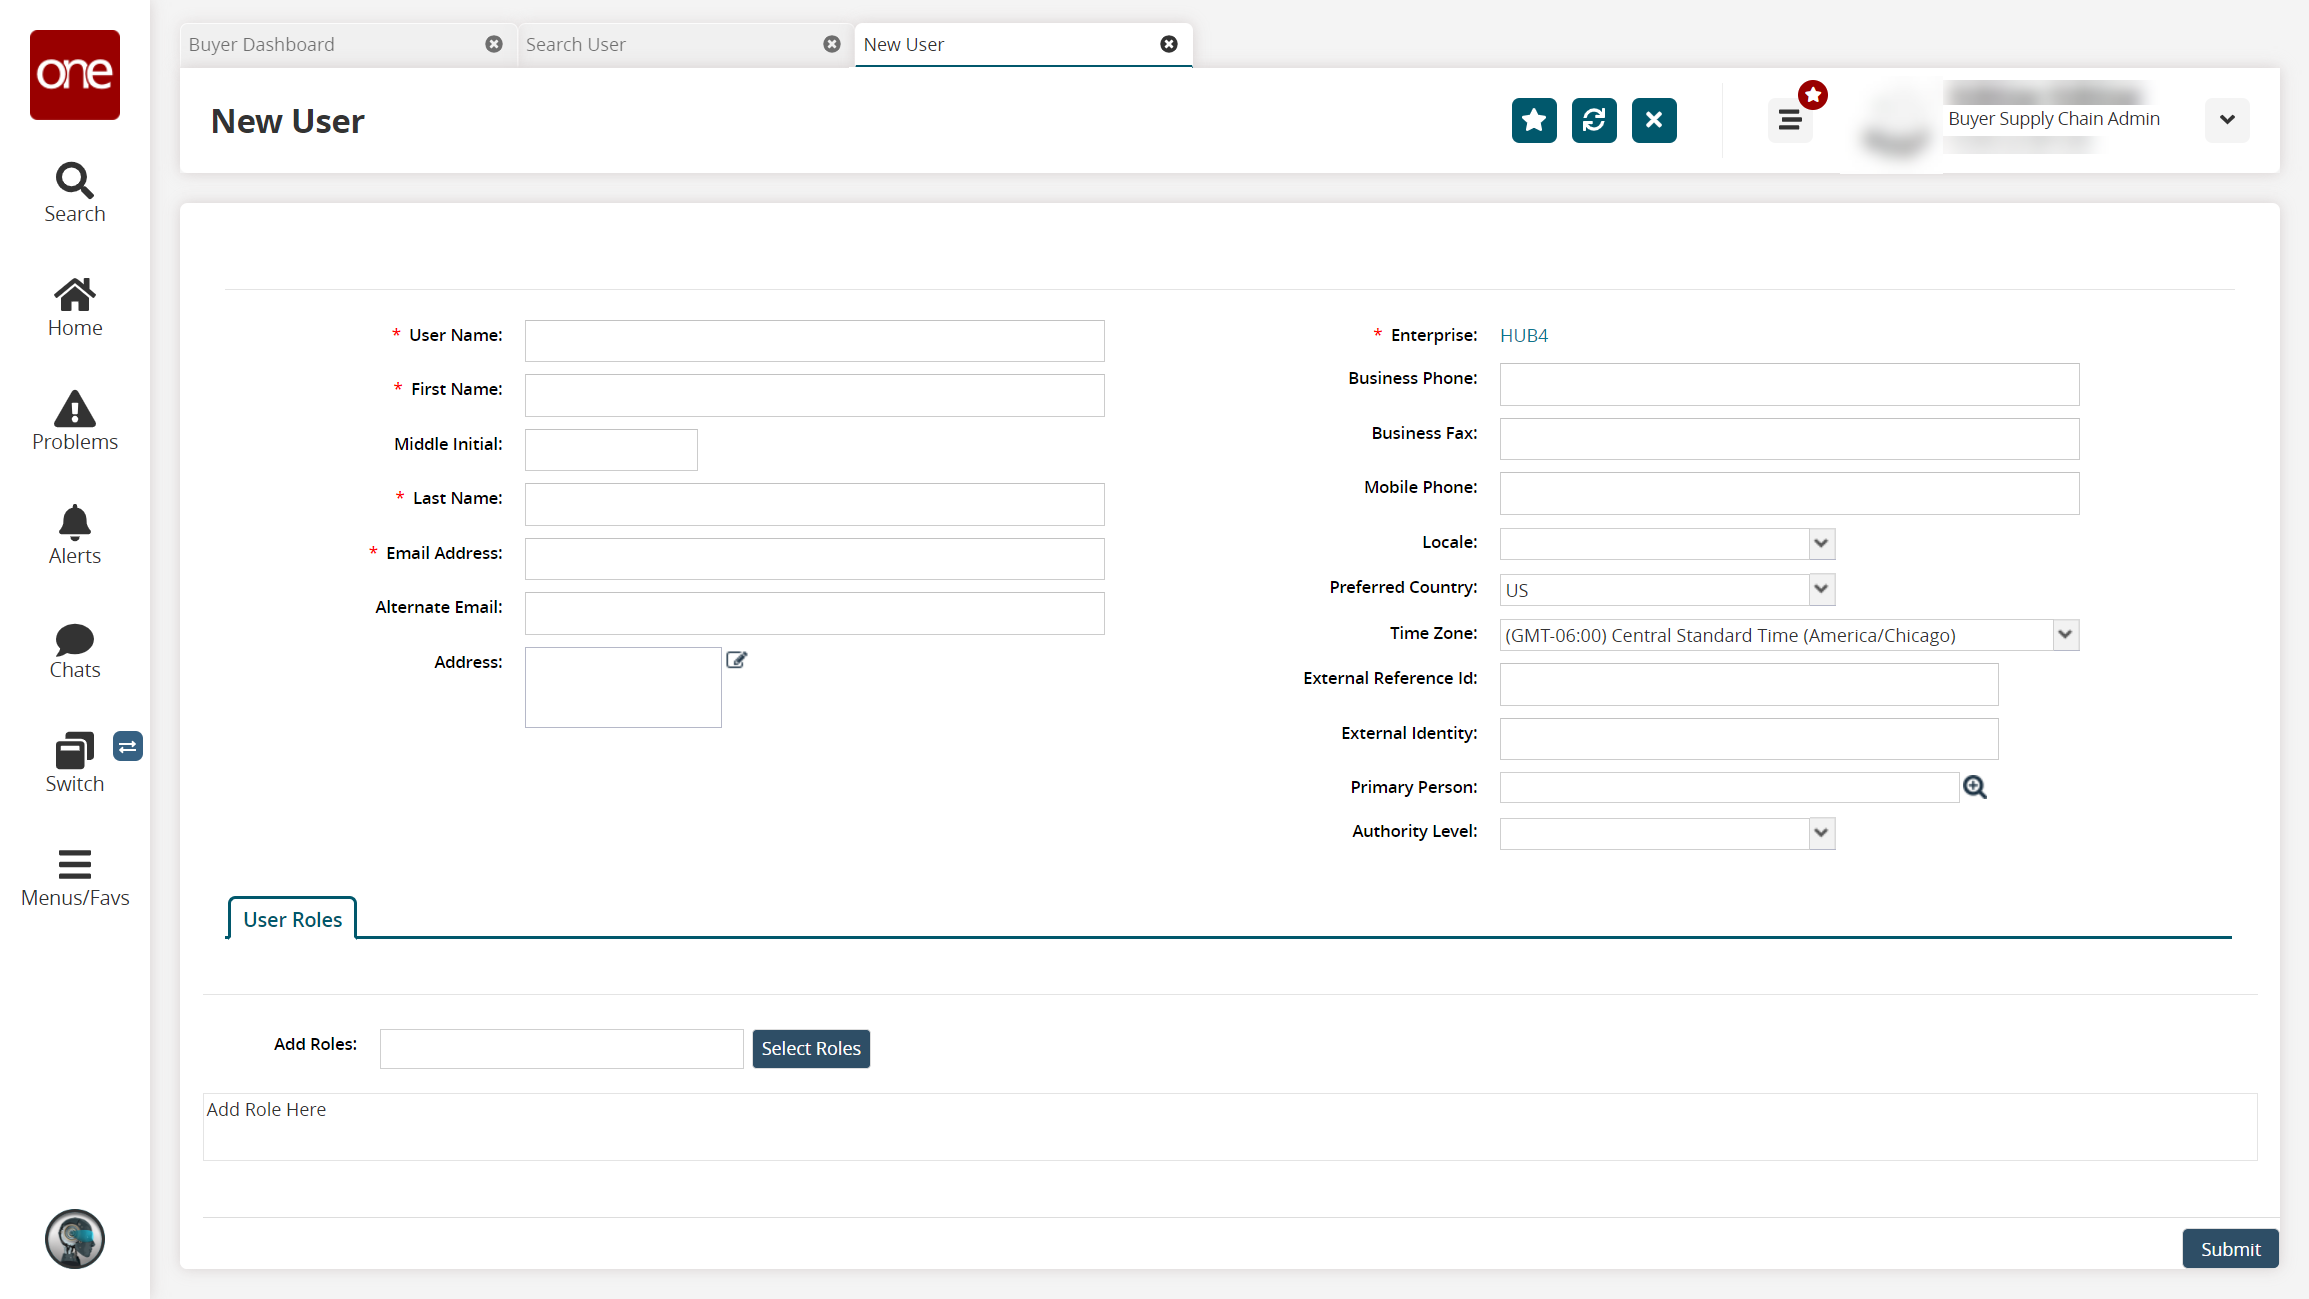This screenshot has width=2309, height=1299.
Task: Open the Chats sidebar icon
Action: click(x=74, y=649)
